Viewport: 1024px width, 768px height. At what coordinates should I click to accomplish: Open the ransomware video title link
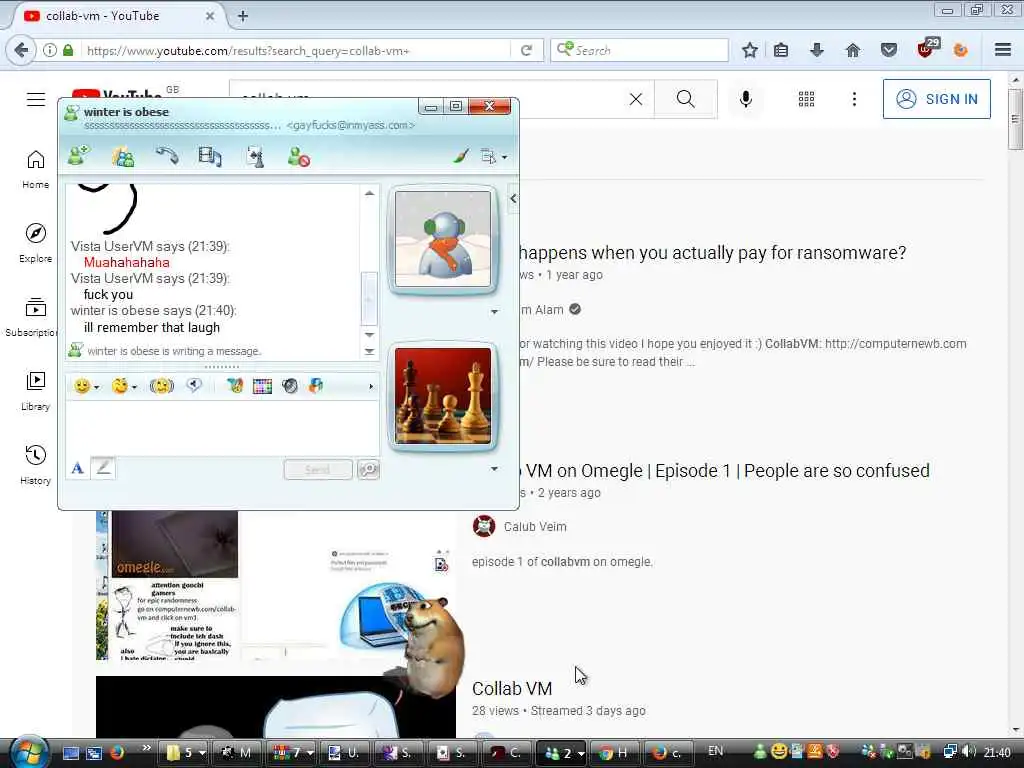(x=712, y=253)
